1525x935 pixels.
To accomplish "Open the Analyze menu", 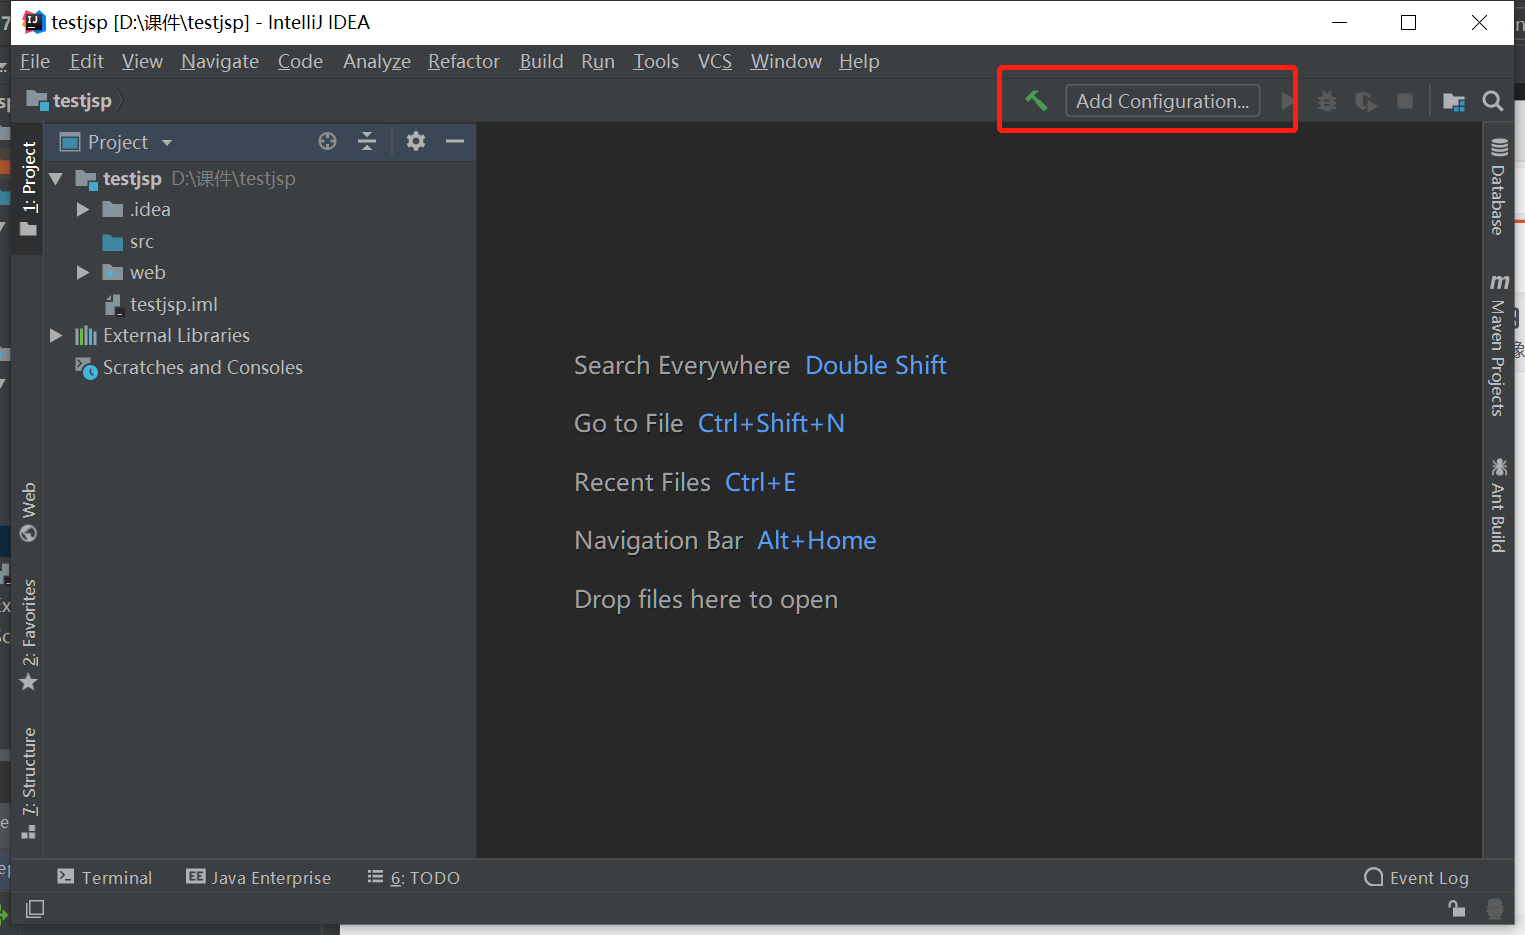I will (x=377, y=62).
